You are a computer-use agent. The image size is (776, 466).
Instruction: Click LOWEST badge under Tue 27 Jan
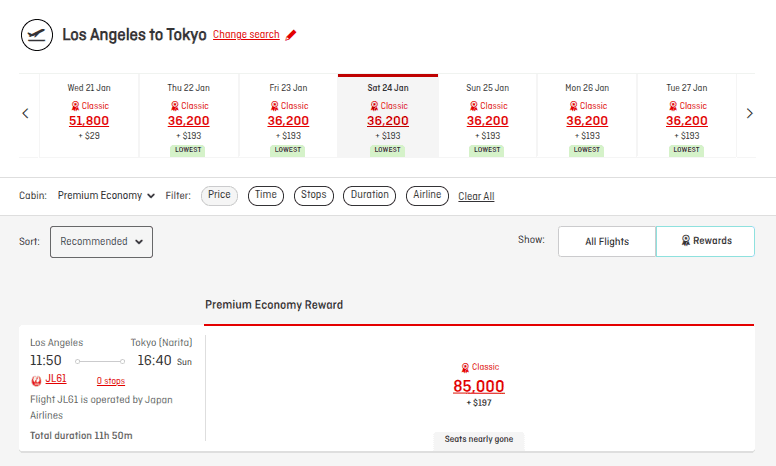click(686, 150)
